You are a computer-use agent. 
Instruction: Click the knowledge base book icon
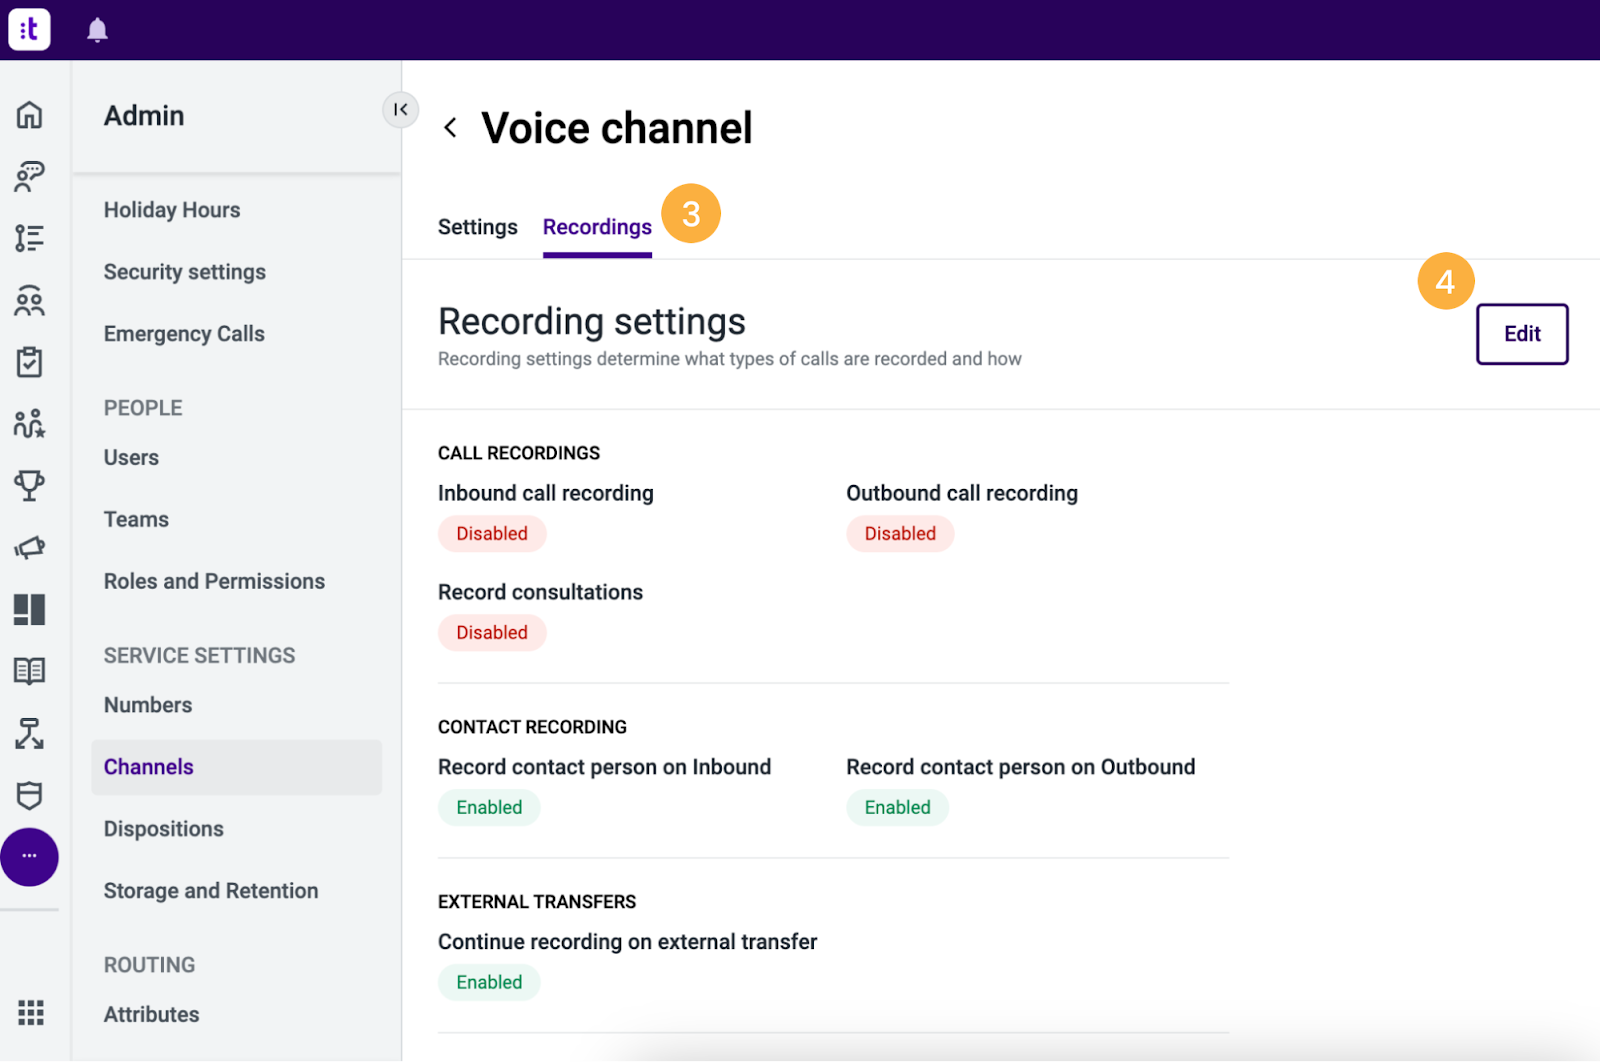point(30,670)
